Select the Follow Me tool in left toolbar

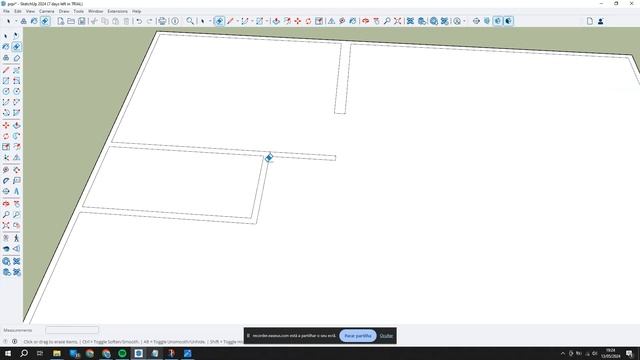[16, 136]
